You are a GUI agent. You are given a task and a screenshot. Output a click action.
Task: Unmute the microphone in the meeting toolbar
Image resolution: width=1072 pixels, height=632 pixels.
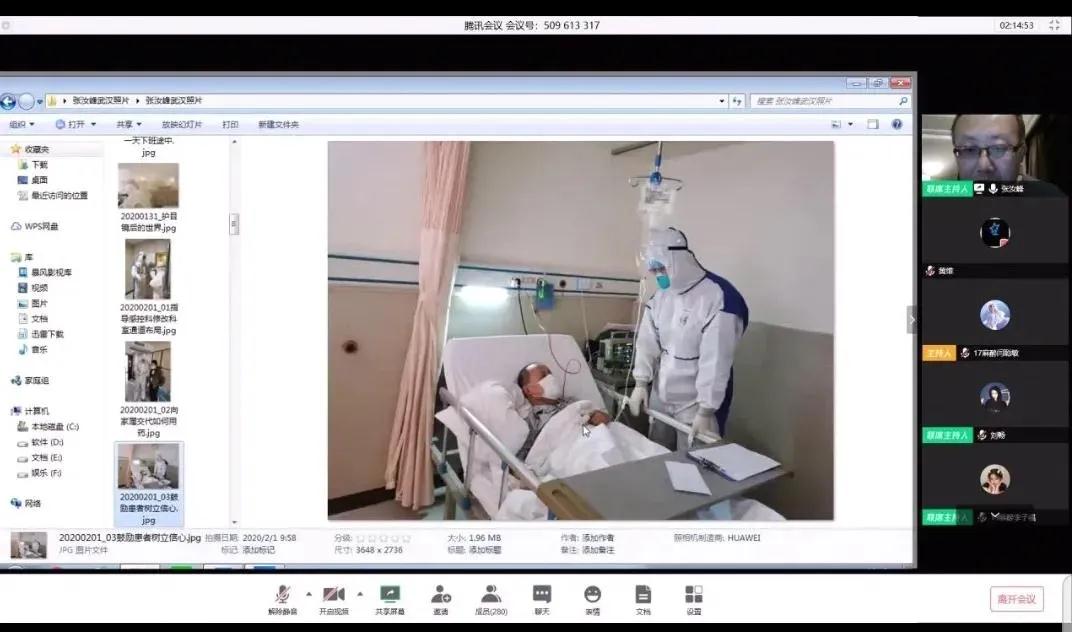click(283, 597)
